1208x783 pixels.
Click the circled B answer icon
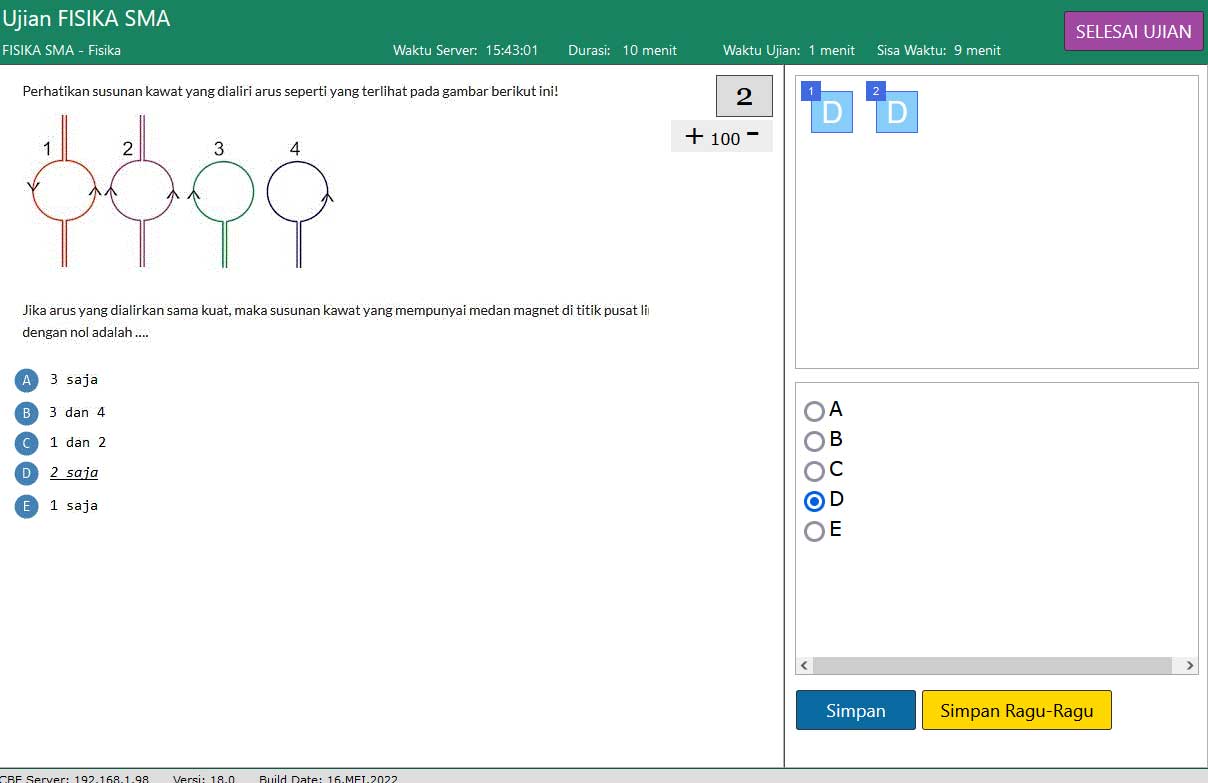pyautogui.click(x=27, y=413)
